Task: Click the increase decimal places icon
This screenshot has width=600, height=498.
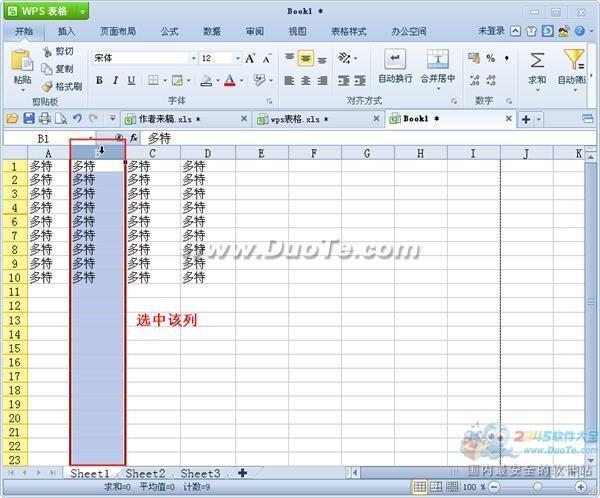Action: [x=474, y=80]
